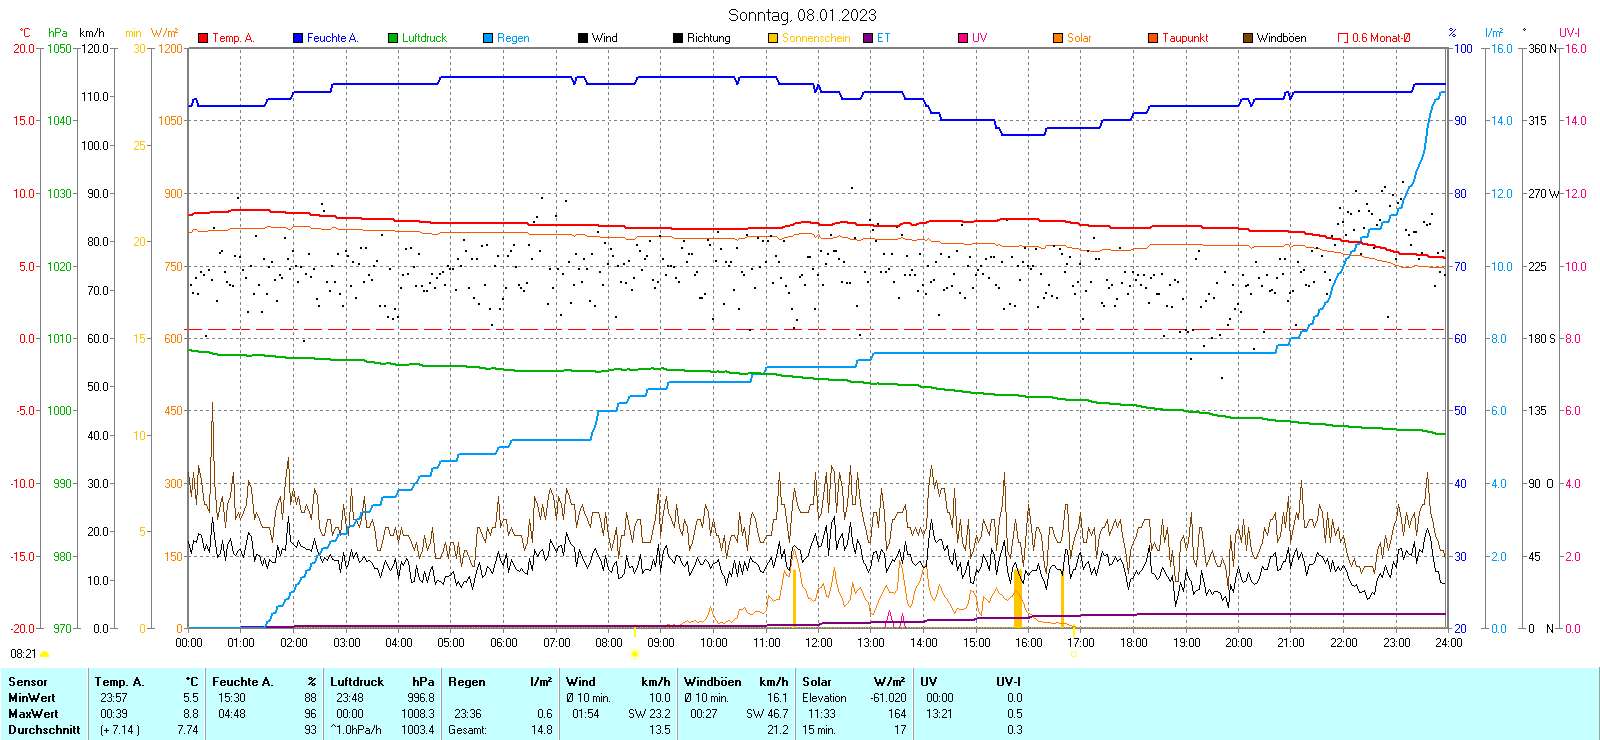Click the brown Windböen legend square
Viewport: 1600px width, 740px height.
1248,38
